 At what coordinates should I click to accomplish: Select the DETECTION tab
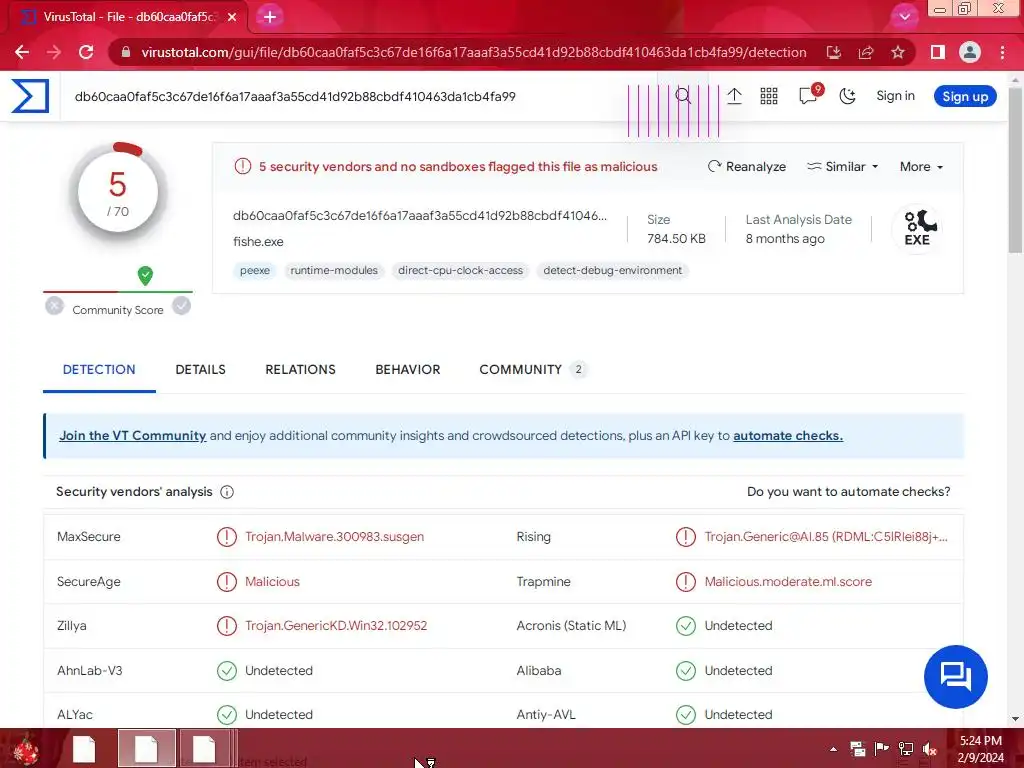pyautogui.click(x=99, y=370)
